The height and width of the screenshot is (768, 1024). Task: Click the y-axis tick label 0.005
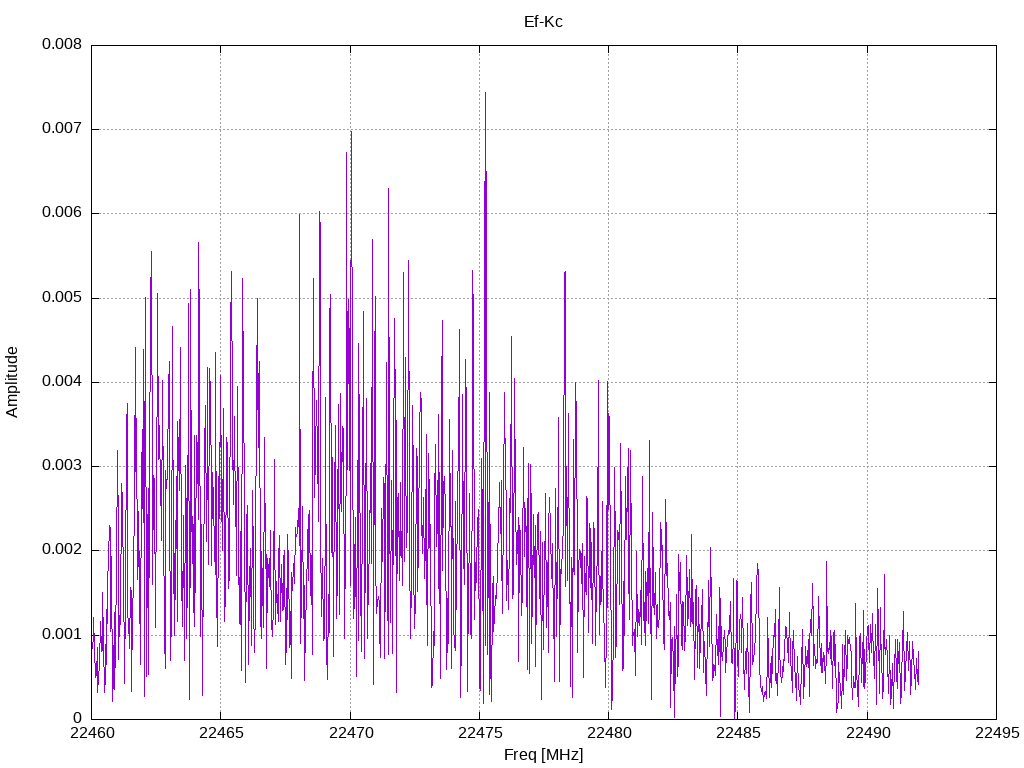pos(62,298)
